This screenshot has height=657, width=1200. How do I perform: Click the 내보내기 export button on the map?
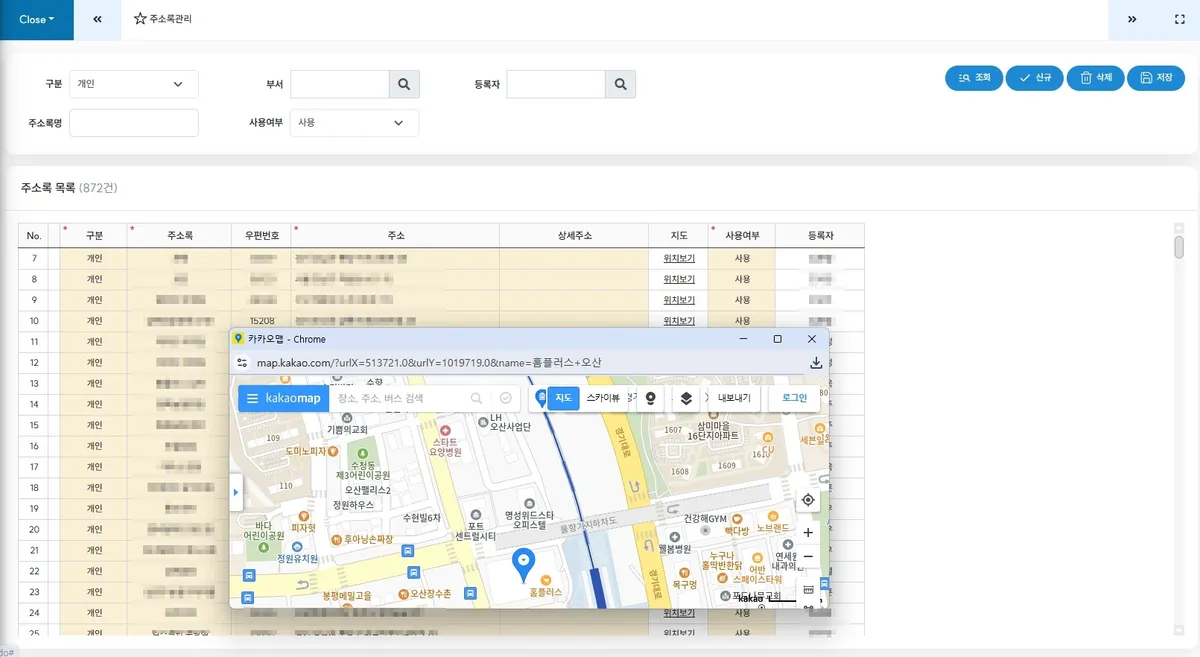734,398
